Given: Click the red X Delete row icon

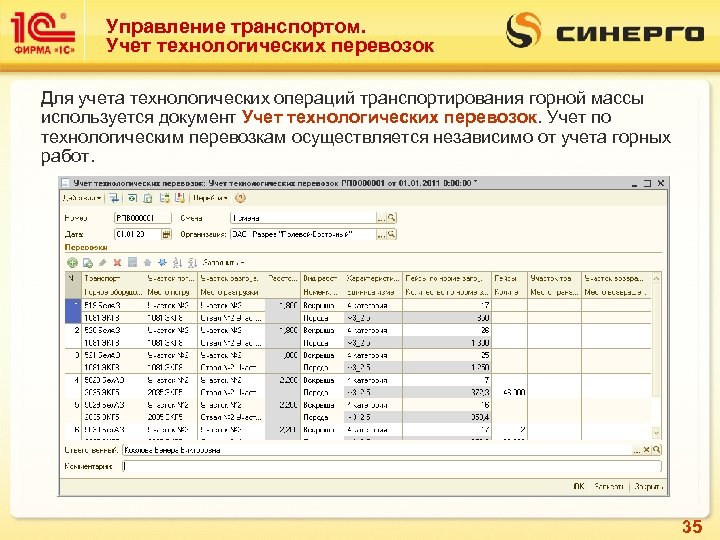Looking at the screenshot, I should pos(118,263).
